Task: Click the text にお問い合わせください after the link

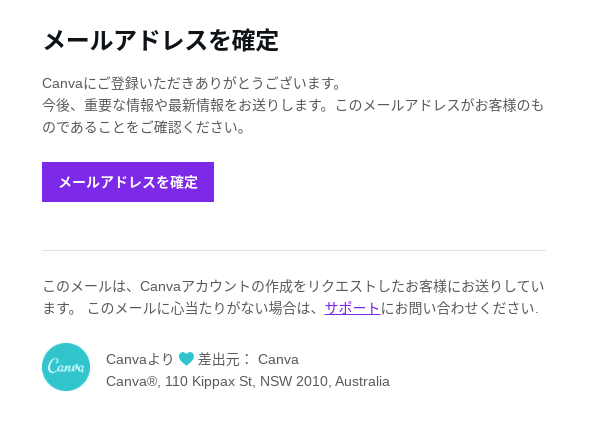Action: (459, 308)
